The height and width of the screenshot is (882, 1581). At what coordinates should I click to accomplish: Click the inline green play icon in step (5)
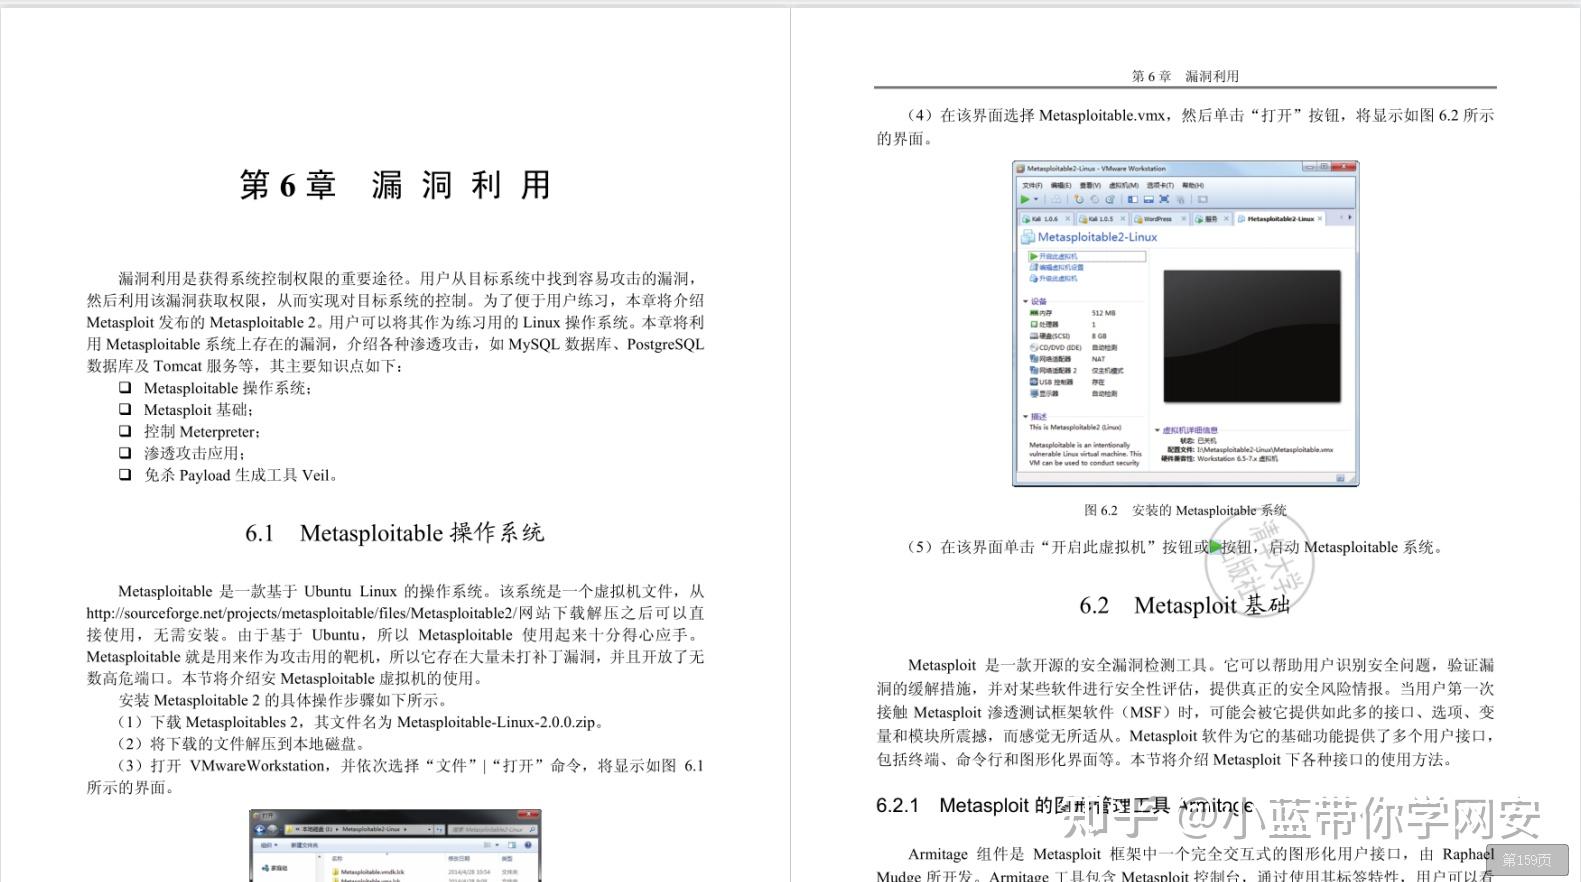pos(1215,547)
